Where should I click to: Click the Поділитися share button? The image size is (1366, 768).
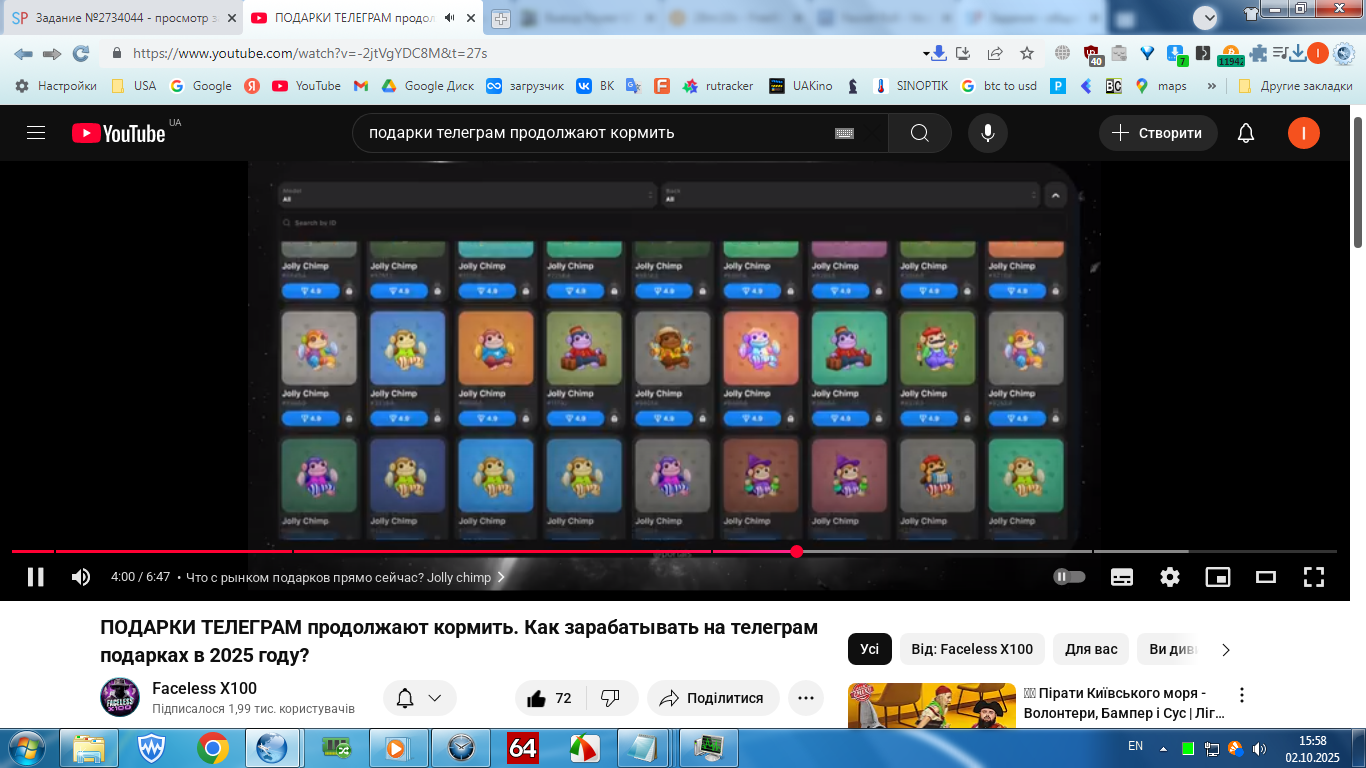pyautogui.click(x=712, y=698)
